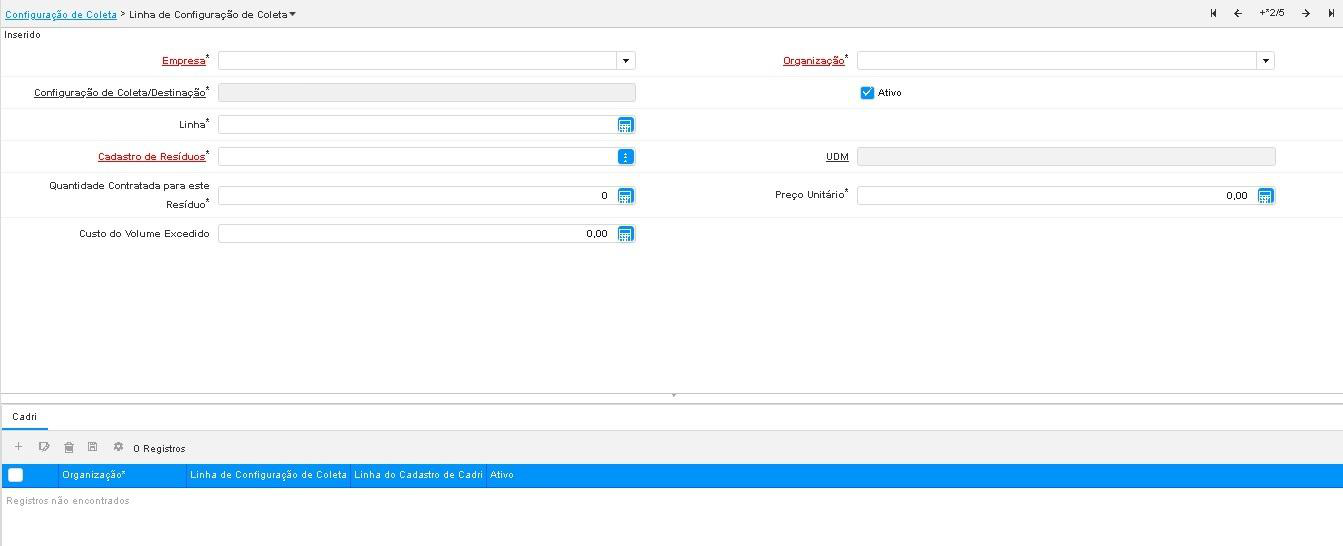This screenshot has height=546, width=1343.
Task: Click the Empresa field label link
Action: tap(183, 61)
